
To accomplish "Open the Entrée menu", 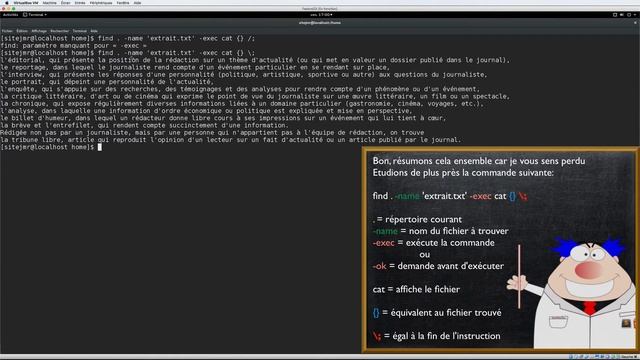I will 80,2.
